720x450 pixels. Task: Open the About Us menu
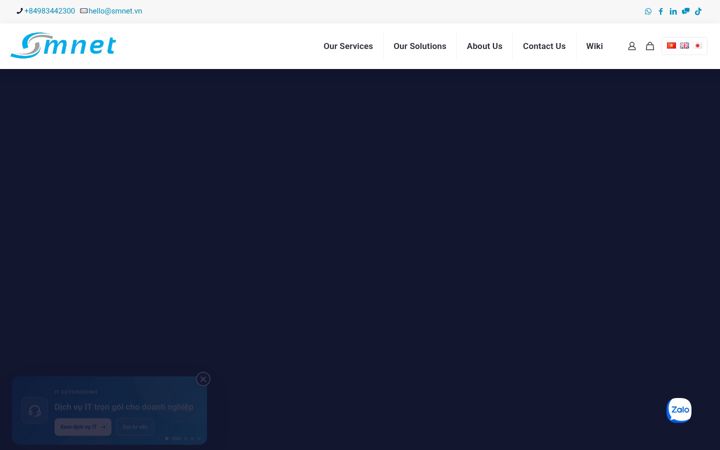pos(484,46)
